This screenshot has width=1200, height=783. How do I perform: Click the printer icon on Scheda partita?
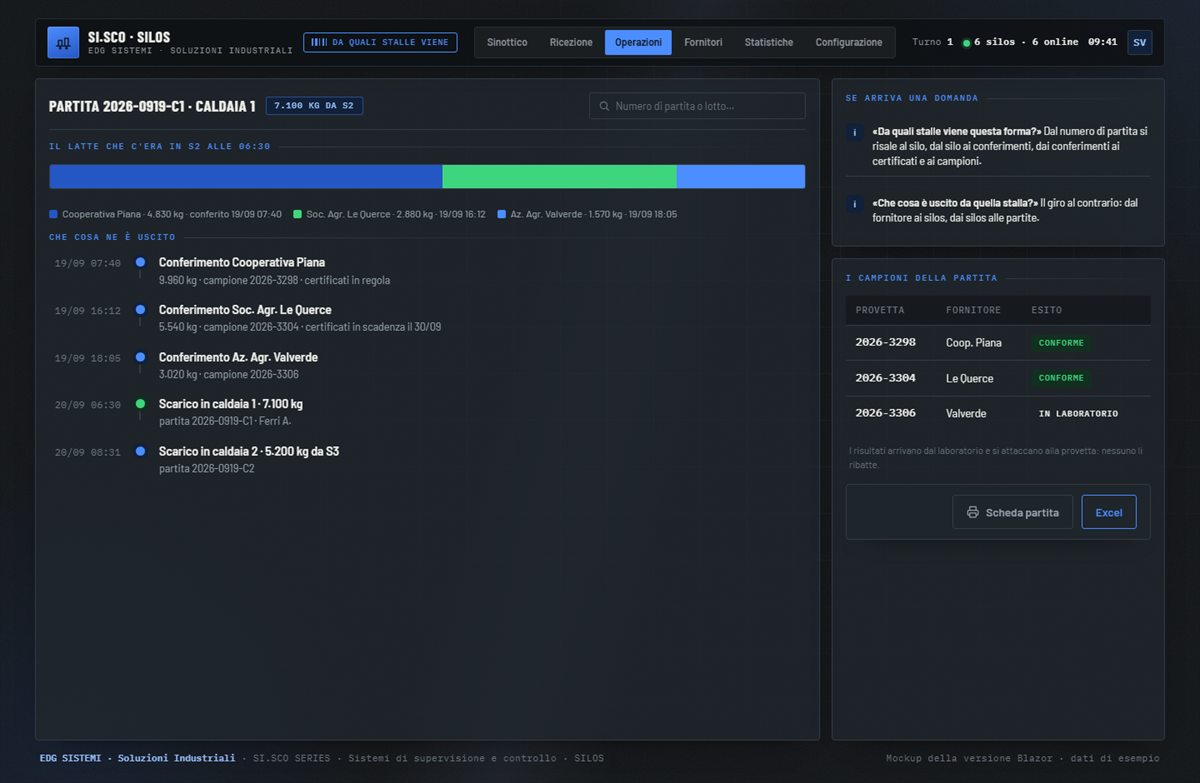coord(973,513)
